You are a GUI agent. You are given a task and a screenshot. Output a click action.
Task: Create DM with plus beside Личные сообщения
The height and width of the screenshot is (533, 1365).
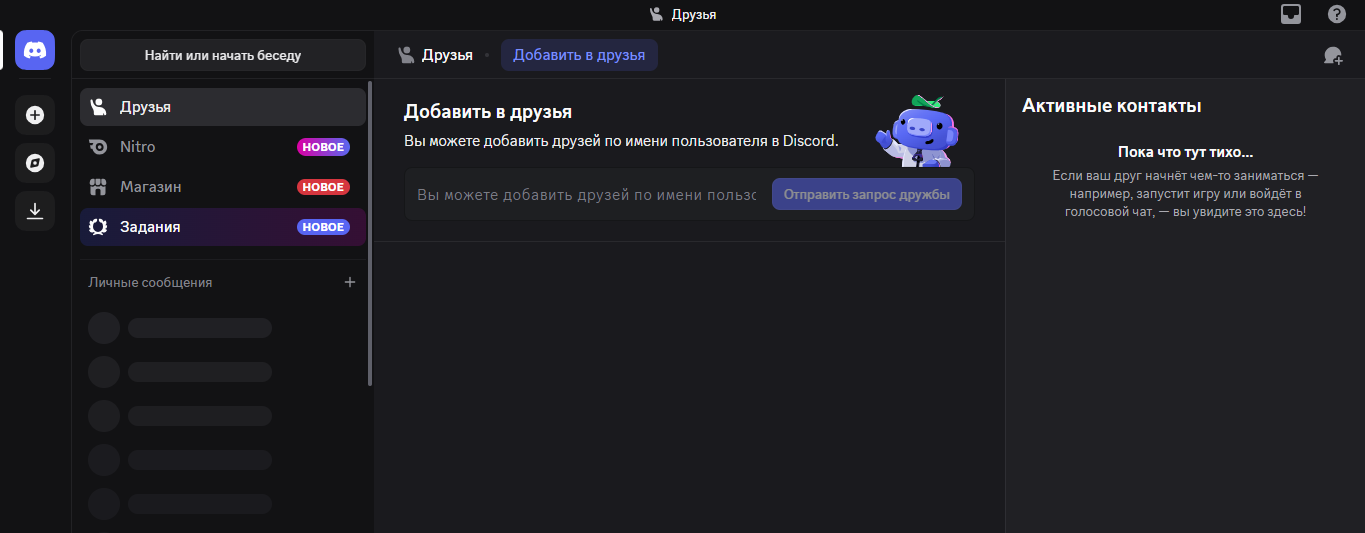350,282
